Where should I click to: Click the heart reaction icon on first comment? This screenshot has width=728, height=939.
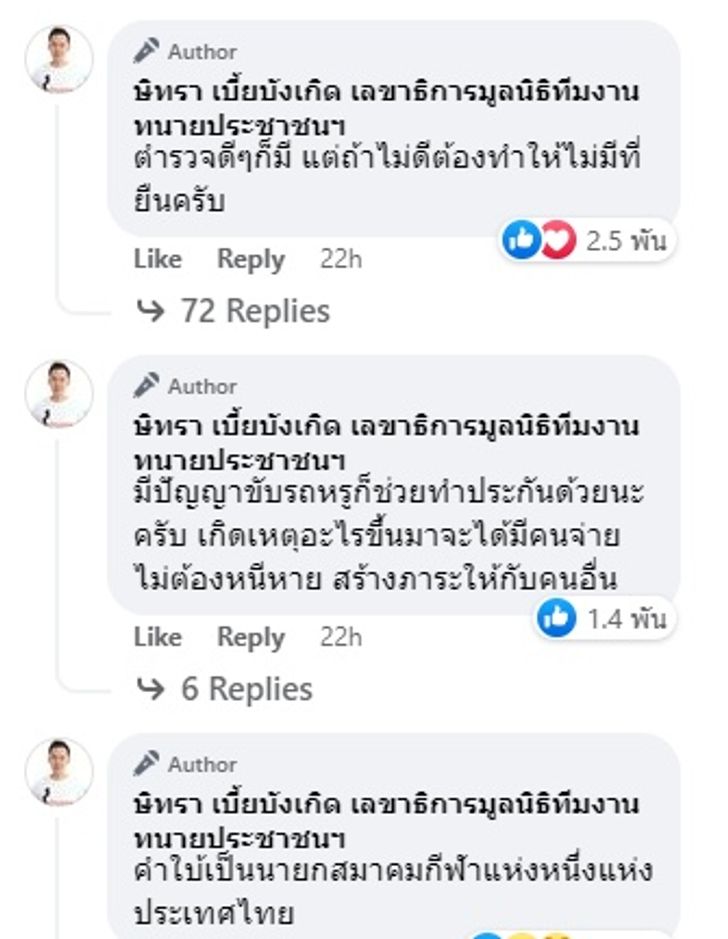click(558, 240)
